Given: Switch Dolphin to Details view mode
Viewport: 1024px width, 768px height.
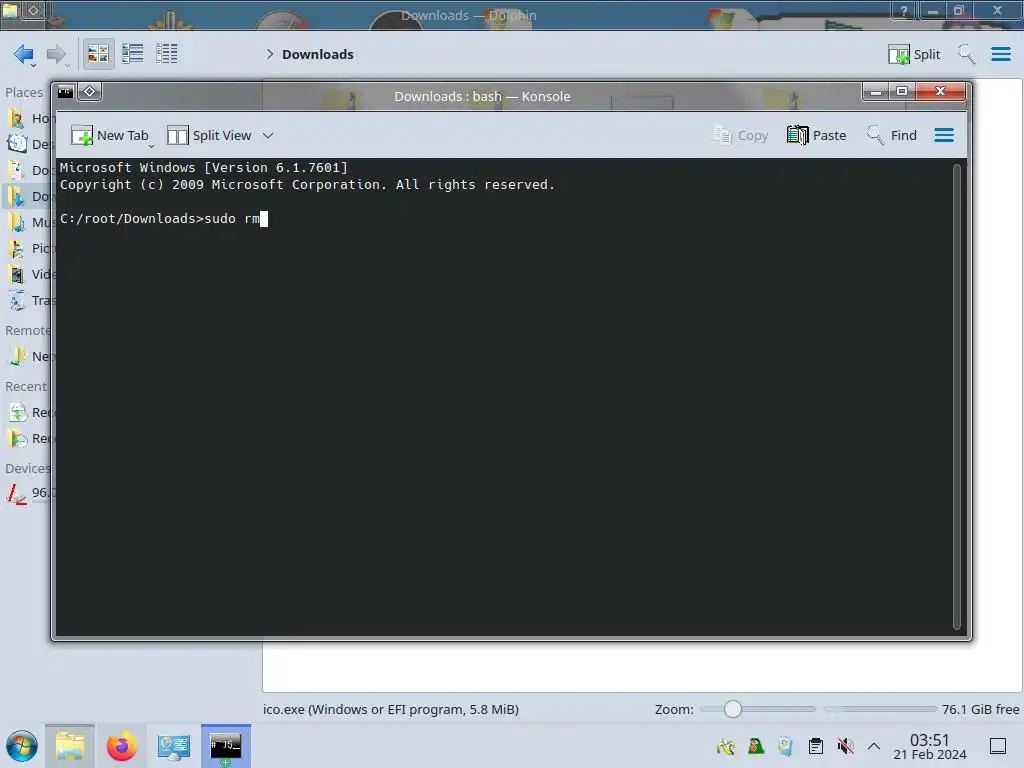Looking at the screenshot, I should (167, 54).
